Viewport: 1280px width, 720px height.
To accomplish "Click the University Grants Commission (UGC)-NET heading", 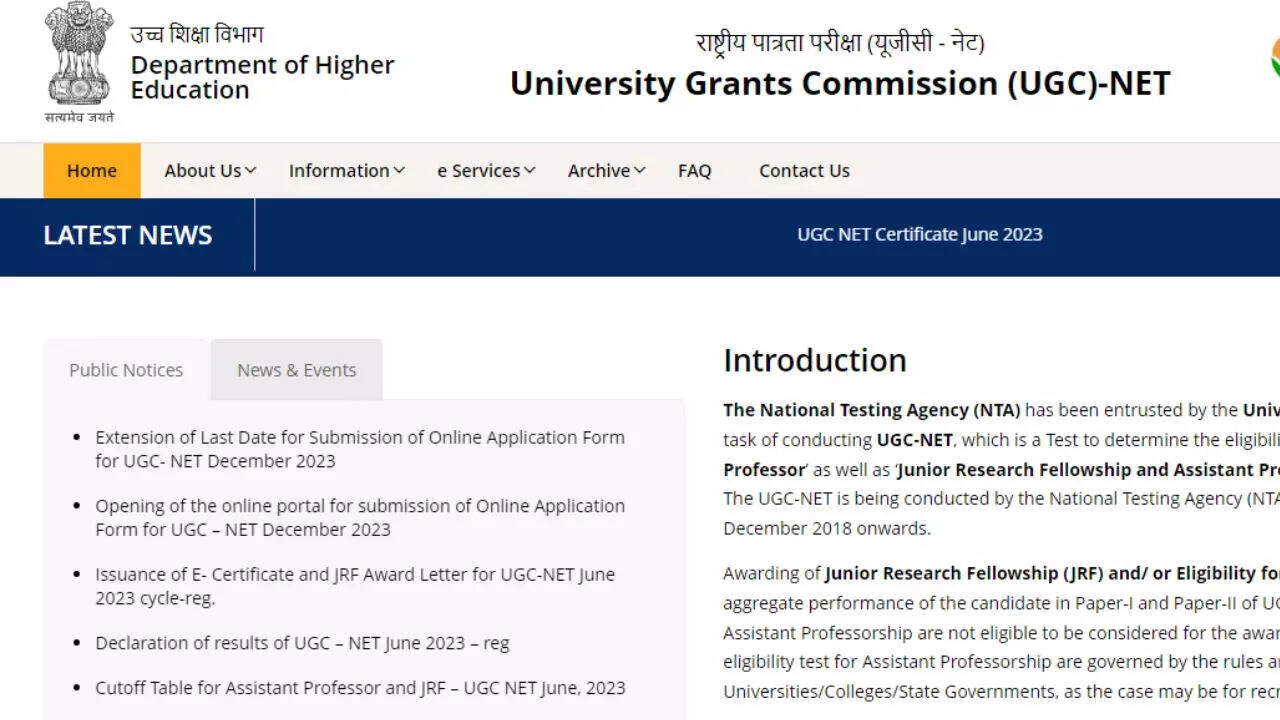I will [x=840, y=84].
